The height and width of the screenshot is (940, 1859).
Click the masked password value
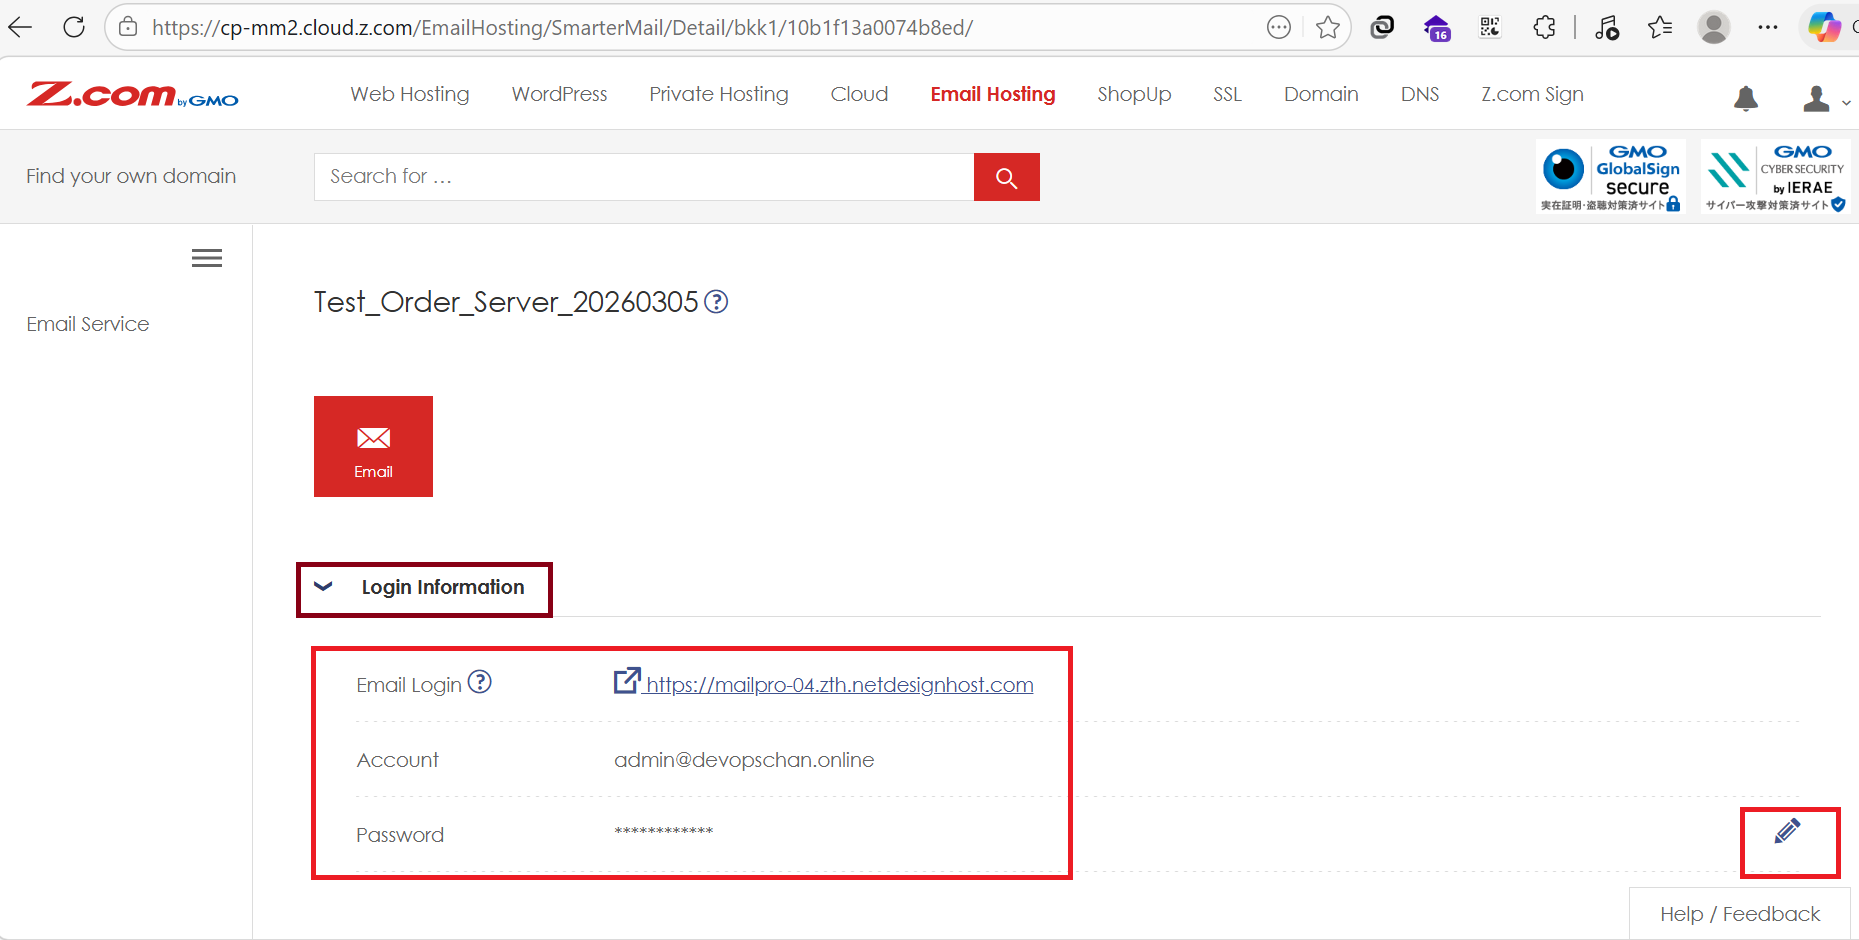coord(664,832)
